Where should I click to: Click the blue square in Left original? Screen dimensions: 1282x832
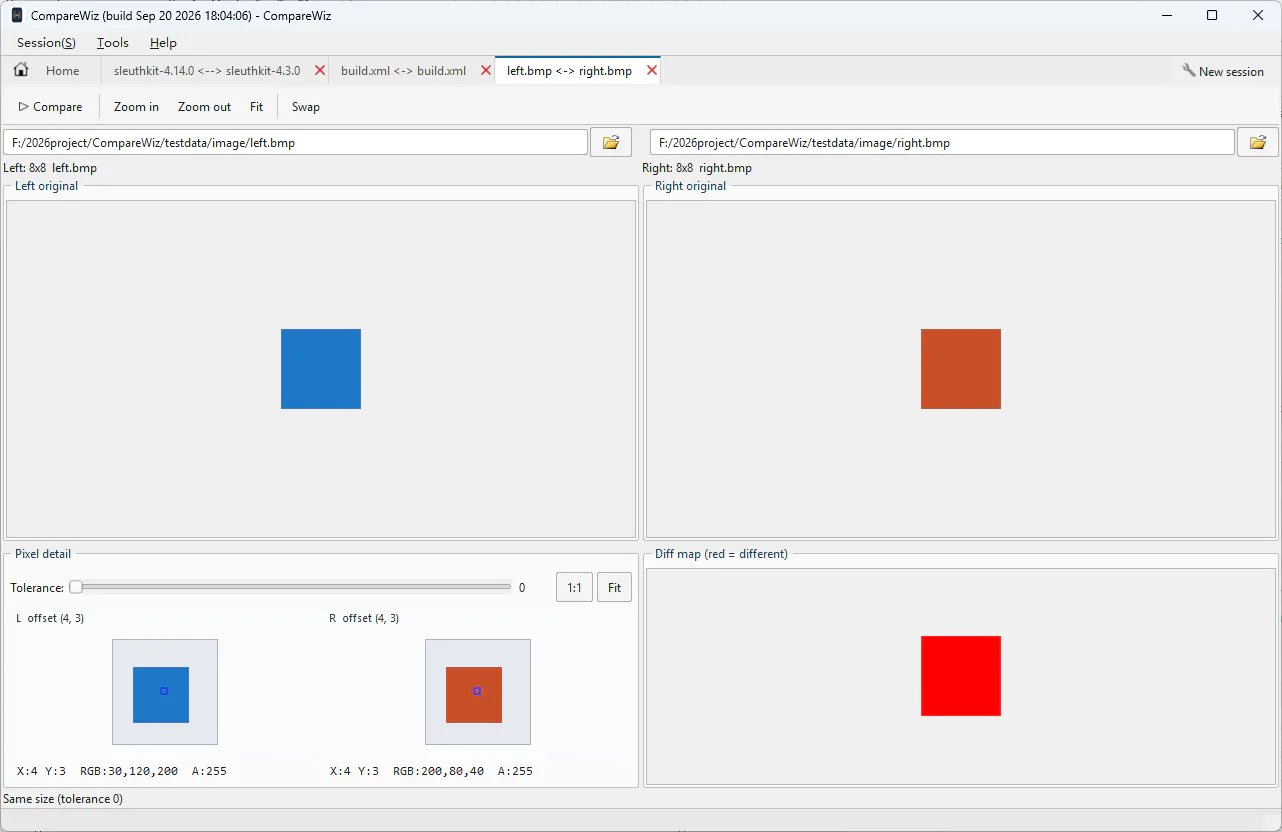[321, 369]
